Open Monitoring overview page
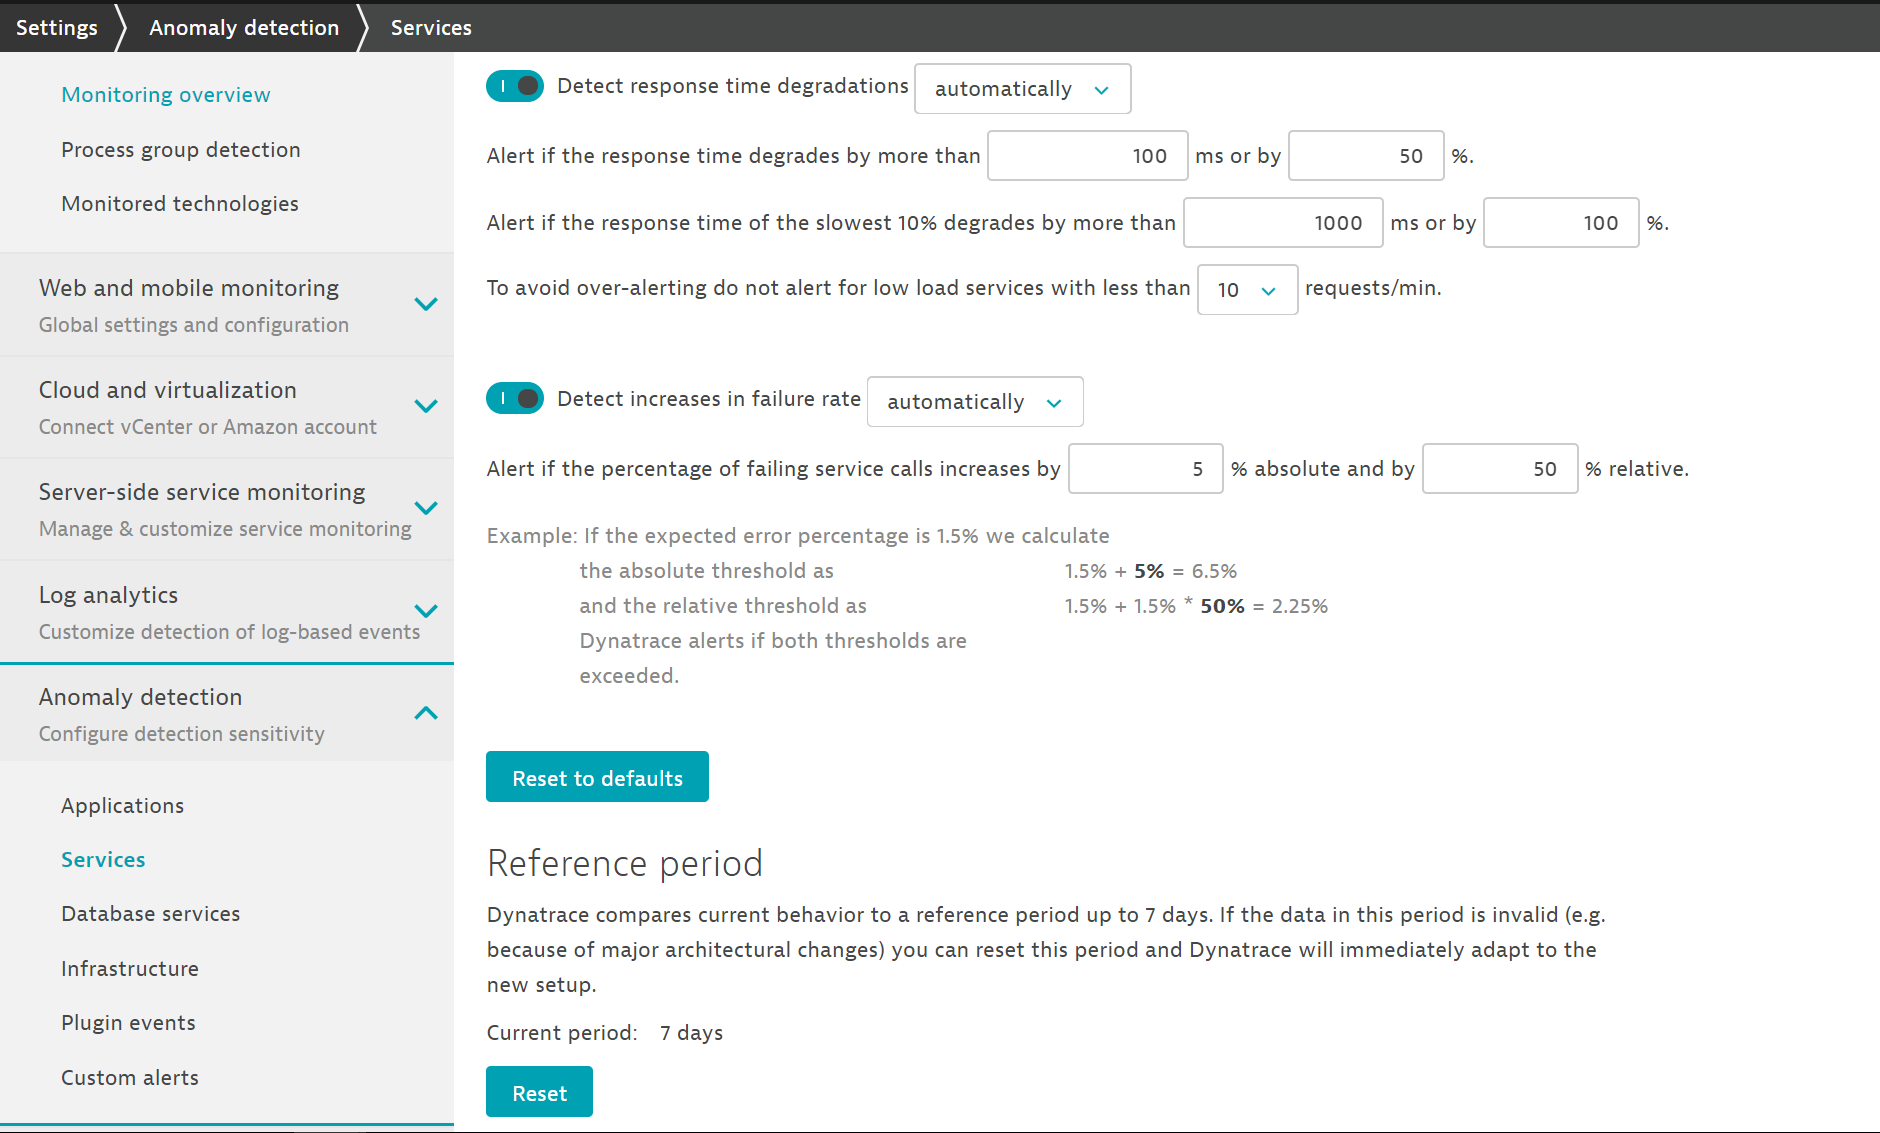 click(166, 95)
